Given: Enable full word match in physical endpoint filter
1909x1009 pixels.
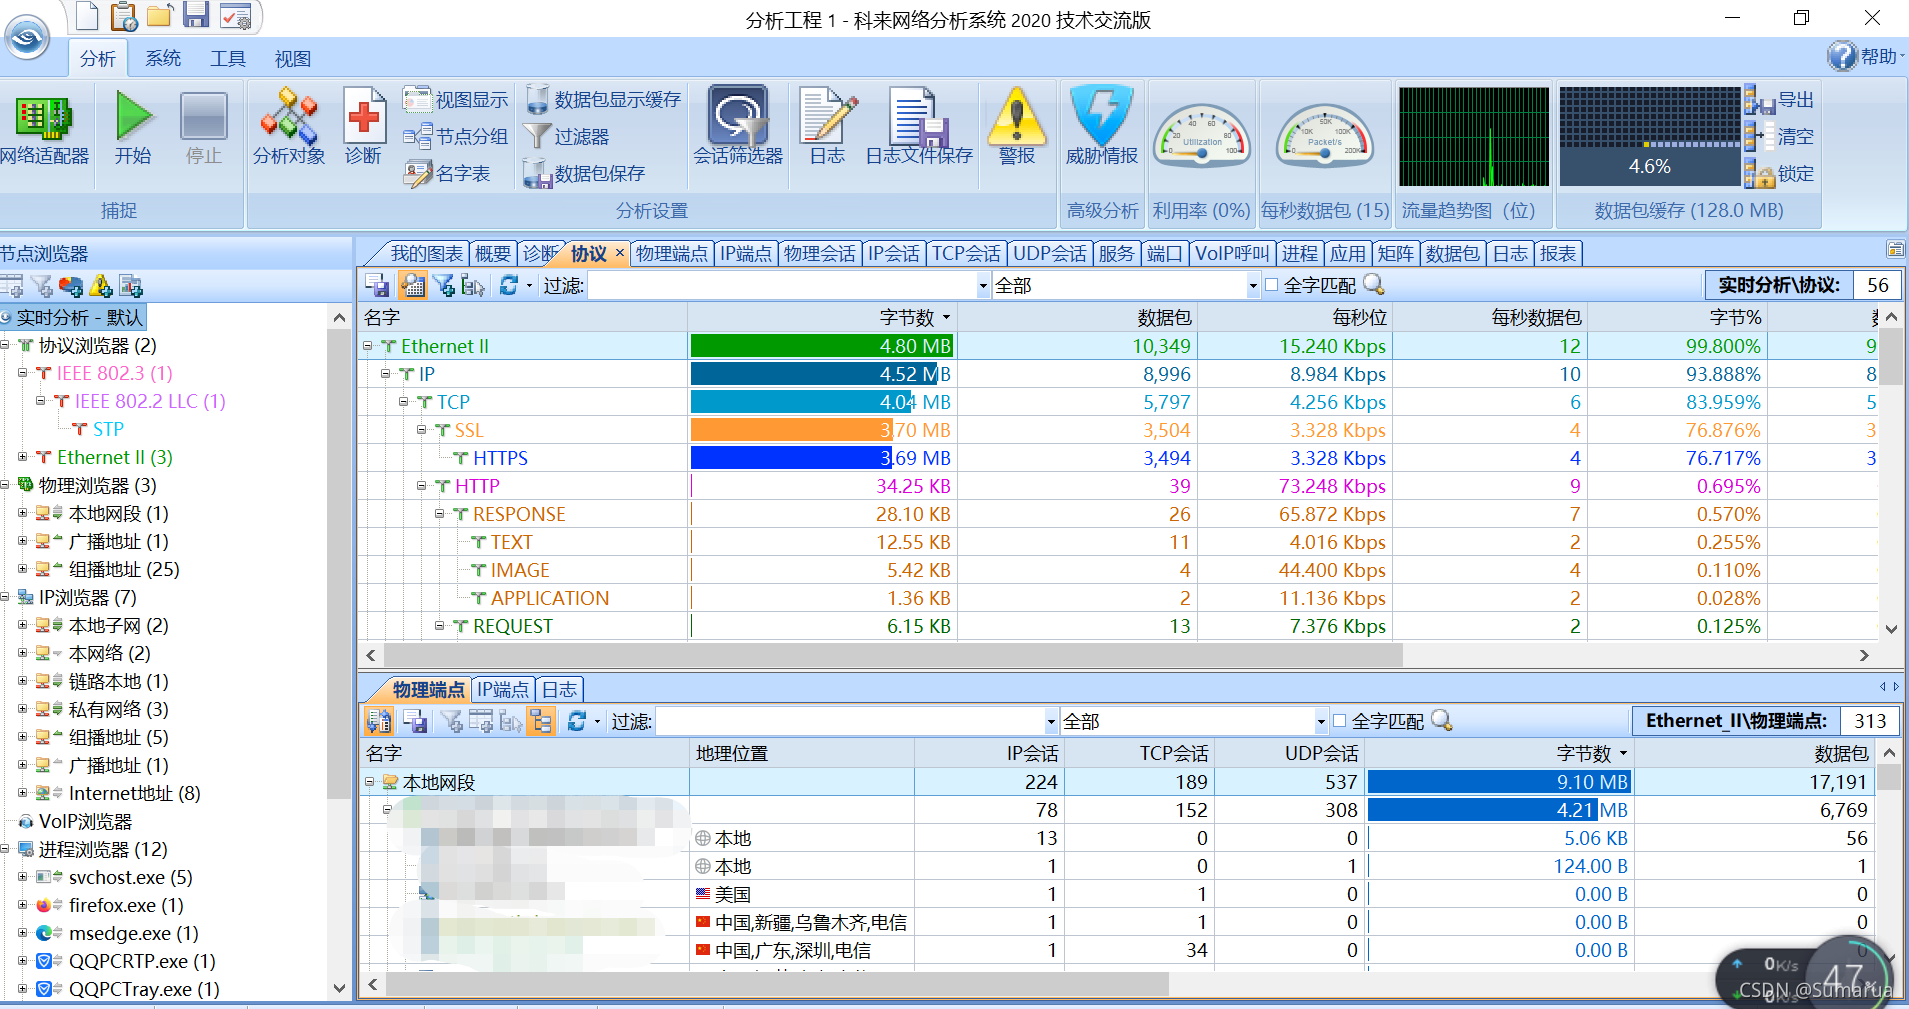Looking at the screenshot, I should pyautogui.click(x=1340, y=721).
